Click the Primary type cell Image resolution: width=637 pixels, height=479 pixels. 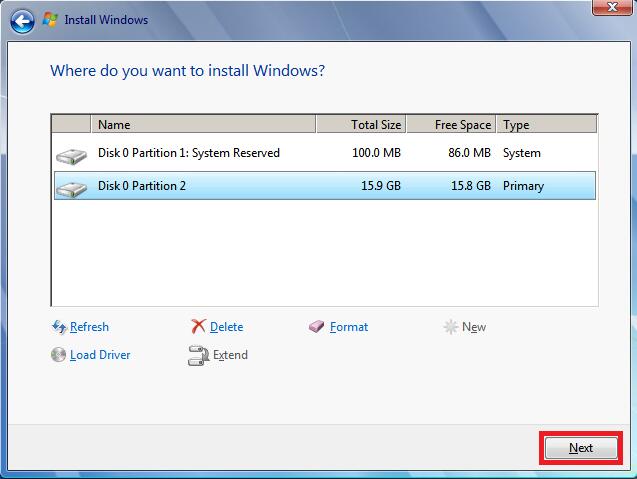click(523, 186)
